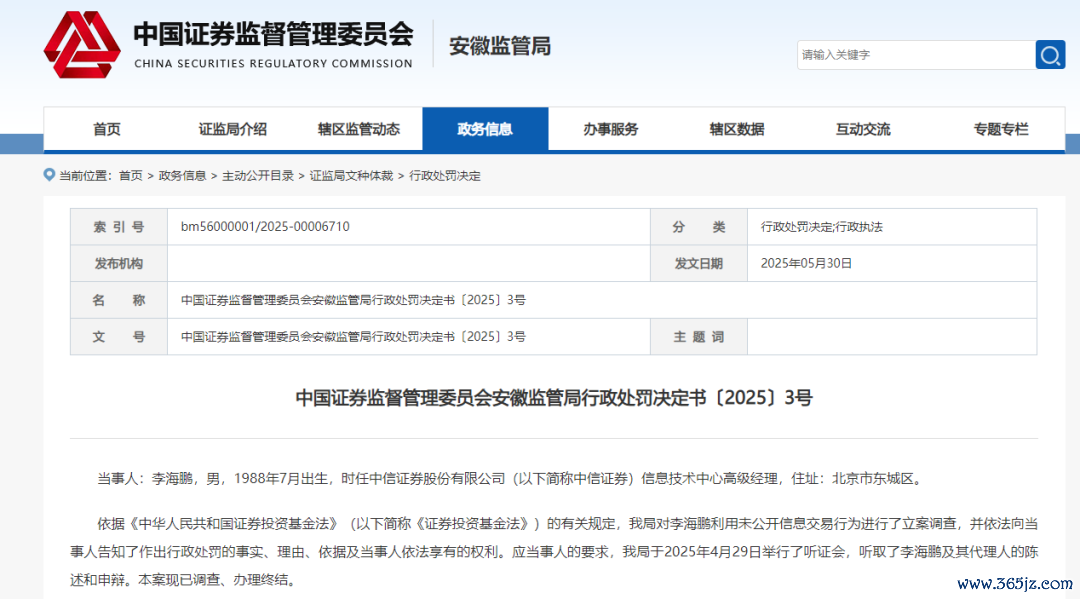Open the 专题专栏 section
The image size is (1080, 599).
[x=1000, y=128]
